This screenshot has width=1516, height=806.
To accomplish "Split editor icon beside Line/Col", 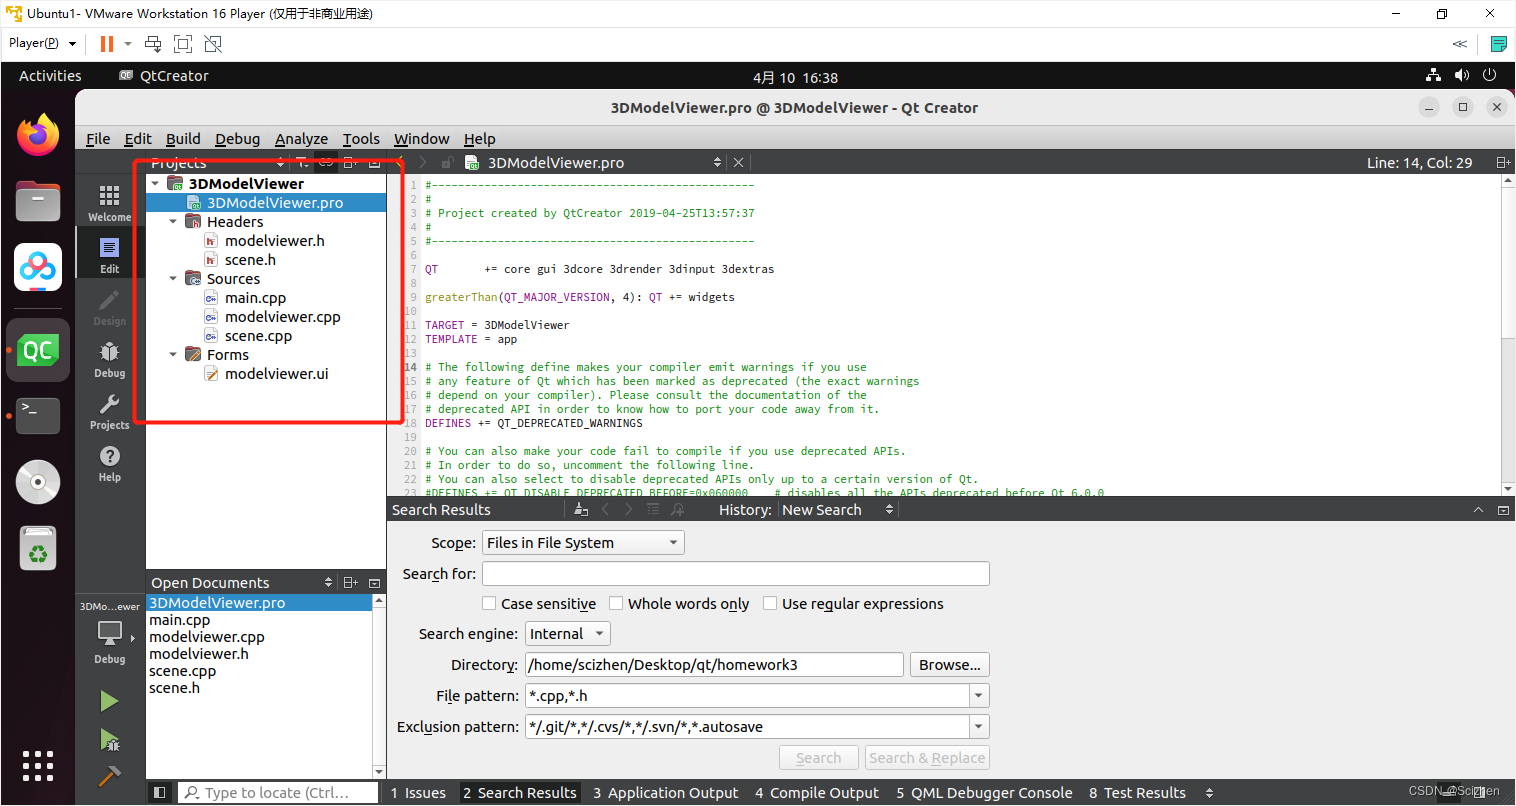I will coord(1502,163).
